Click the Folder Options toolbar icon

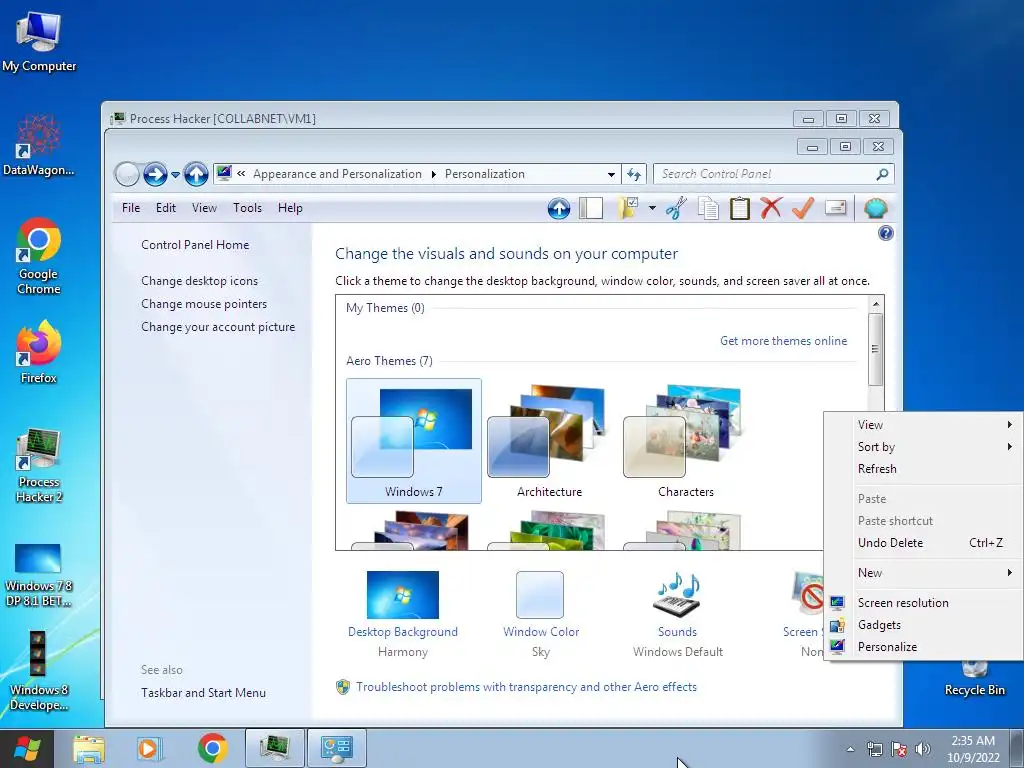tap(628, 208)
